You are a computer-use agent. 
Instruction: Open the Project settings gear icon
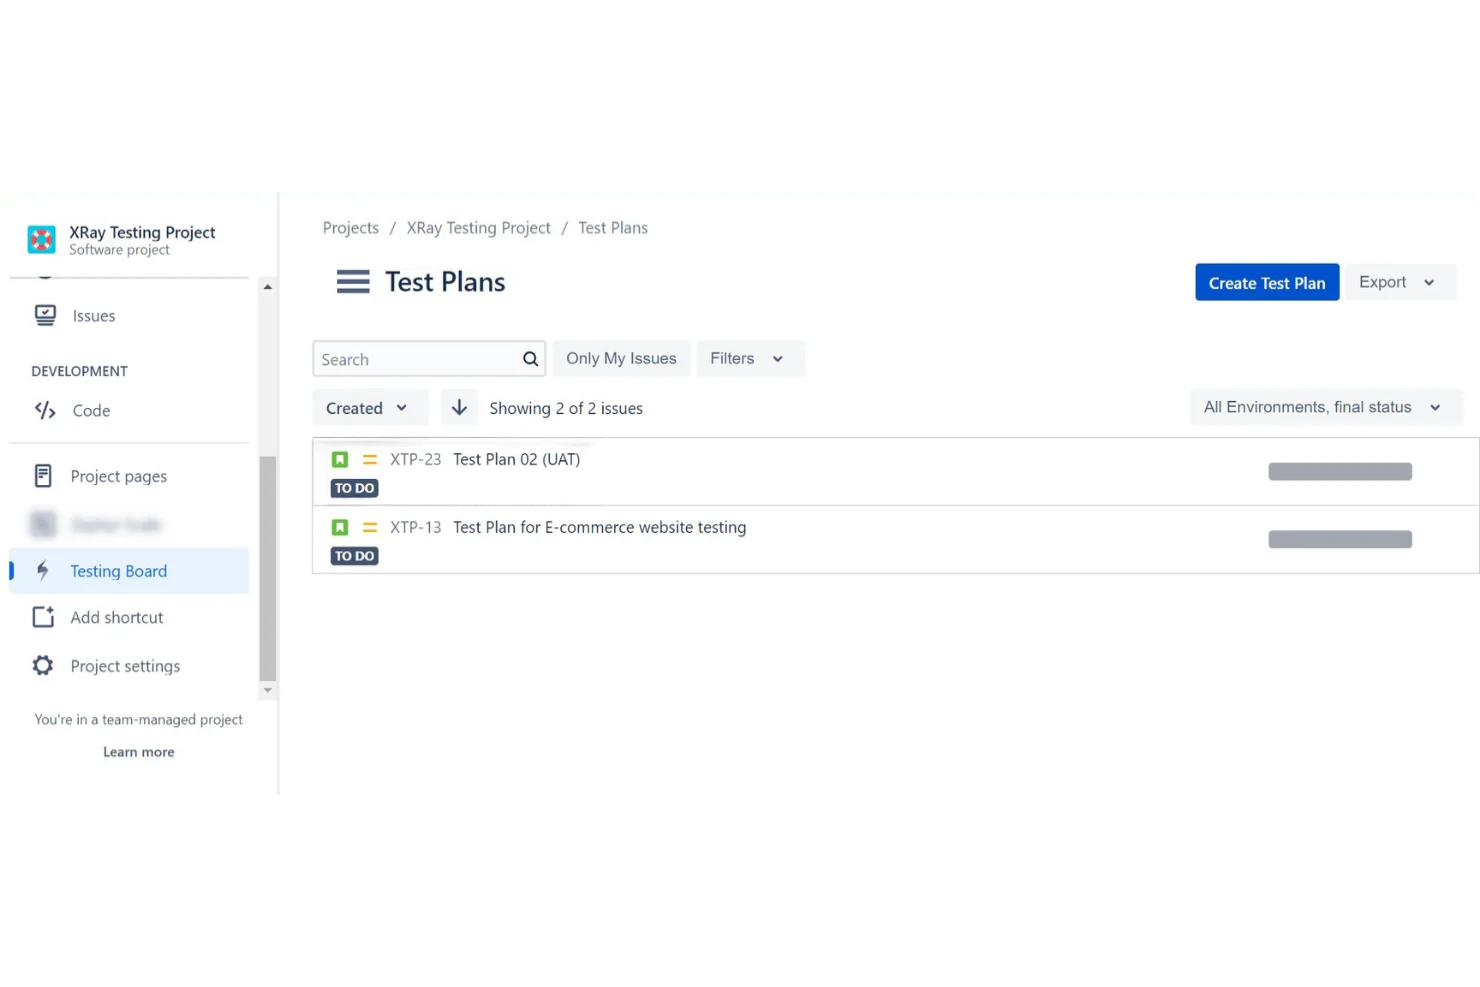point(43,665)
